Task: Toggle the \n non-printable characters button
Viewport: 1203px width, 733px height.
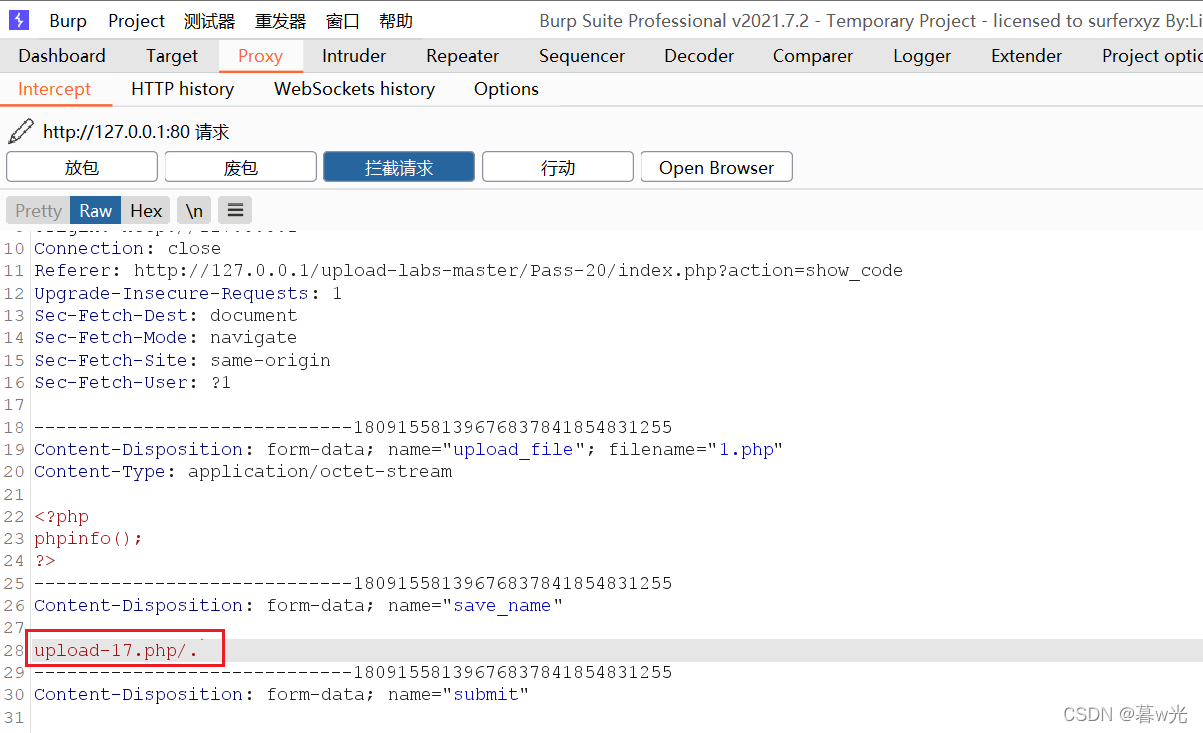Action: (x=194, y=210)
